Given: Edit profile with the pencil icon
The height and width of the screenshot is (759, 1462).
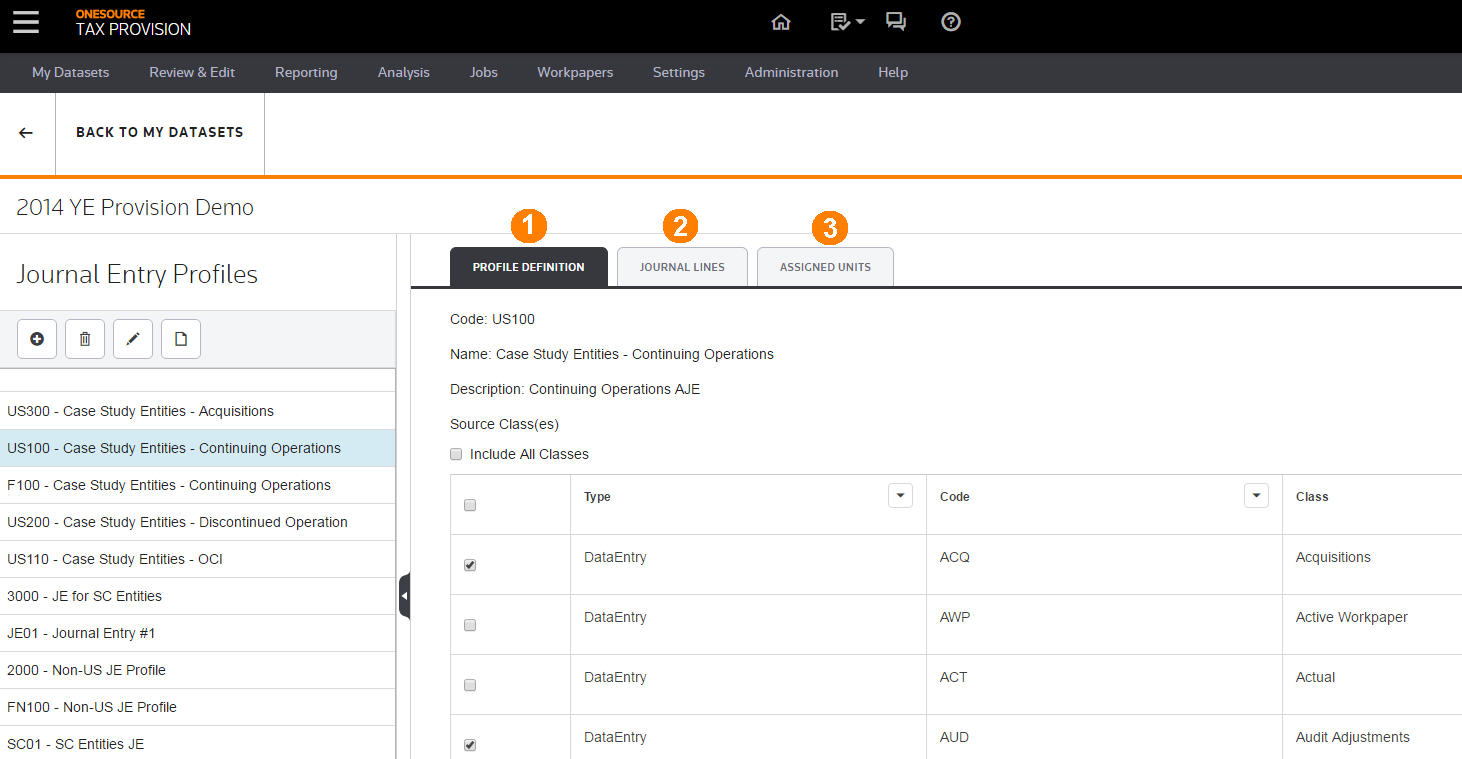Looking at the screenshot, I should (133, 340).
